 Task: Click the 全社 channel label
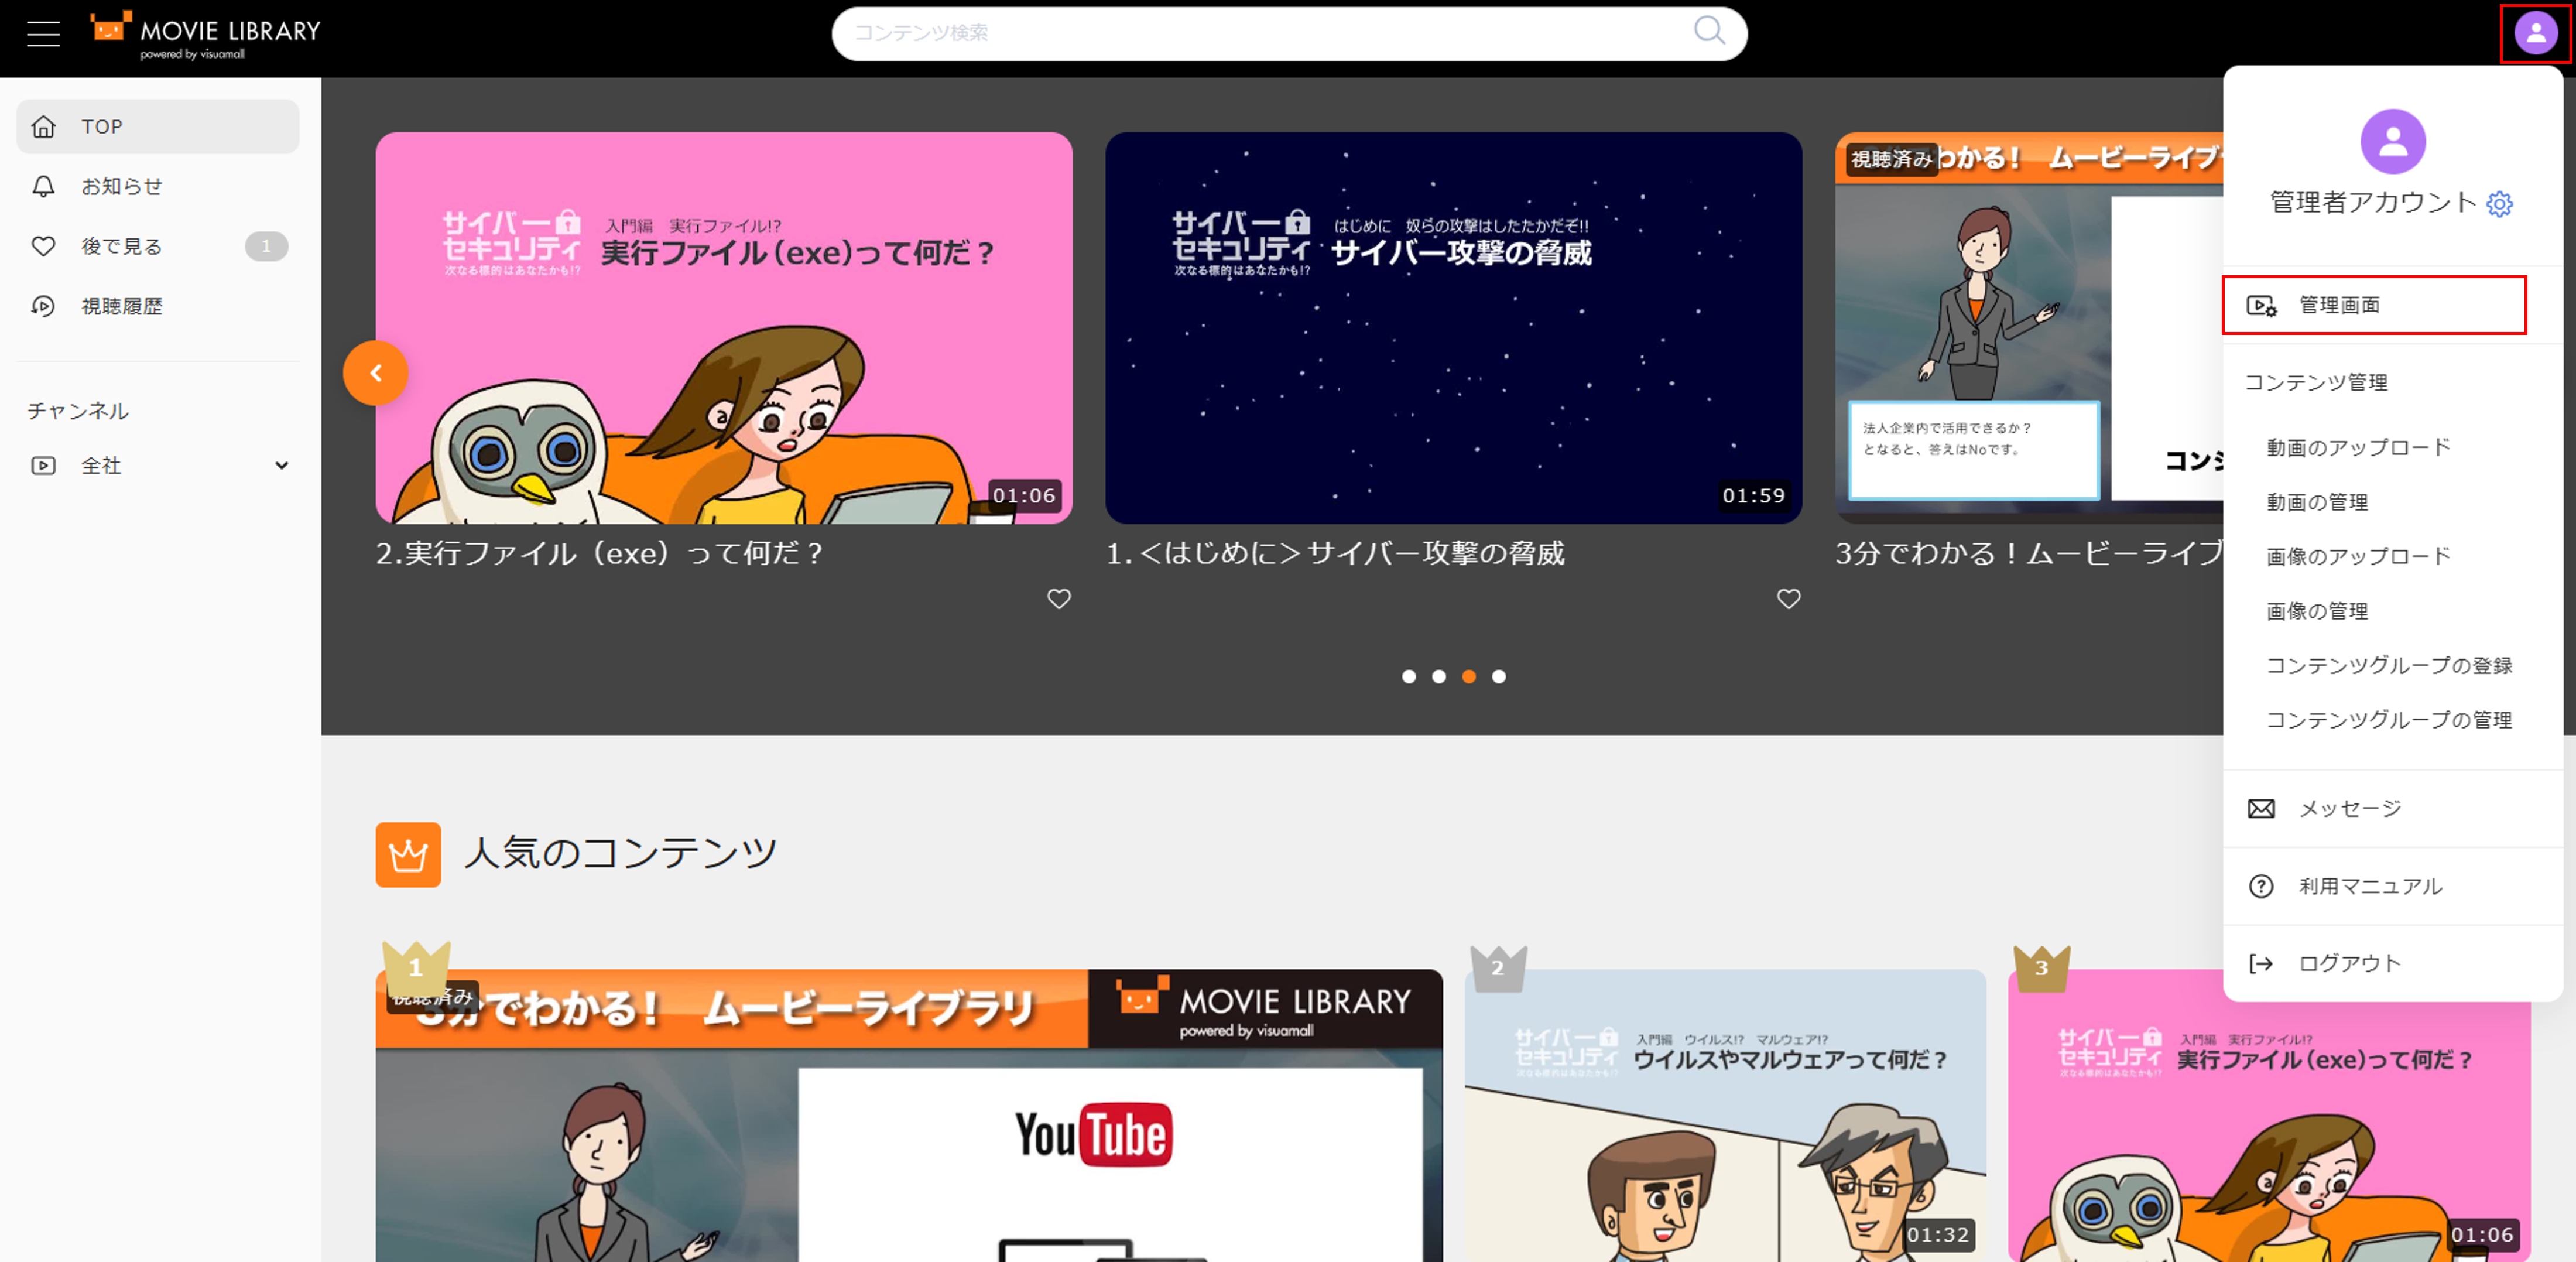(x=101, y=465)
